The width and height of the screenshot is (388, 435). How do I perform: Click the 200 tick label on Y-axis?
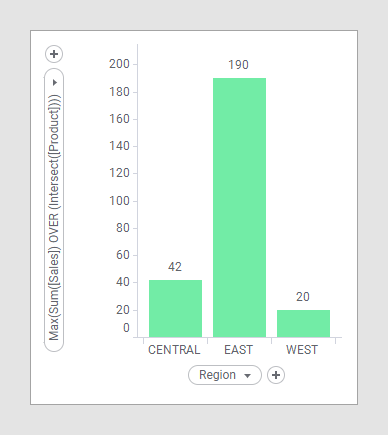tap(119, 64)
